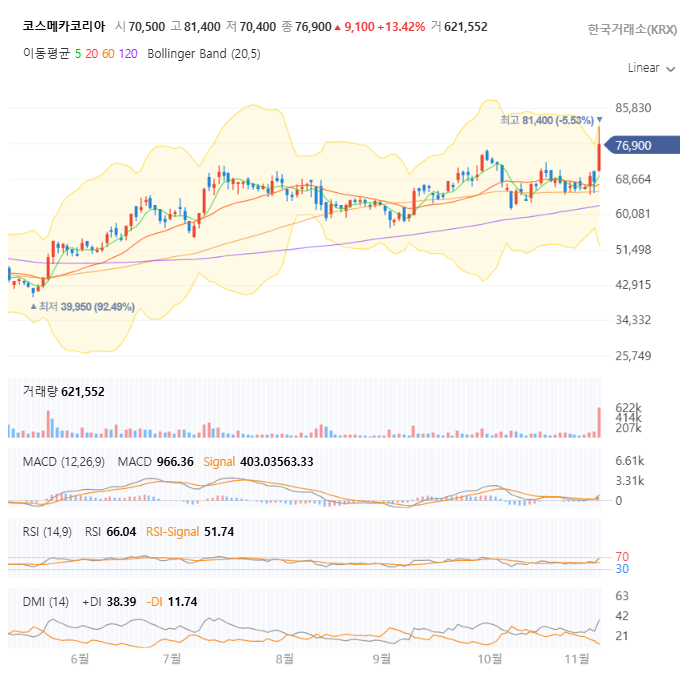The image size is (680, 697).
Task: Click the 9월 date axis label
Action: pos(382,659)
